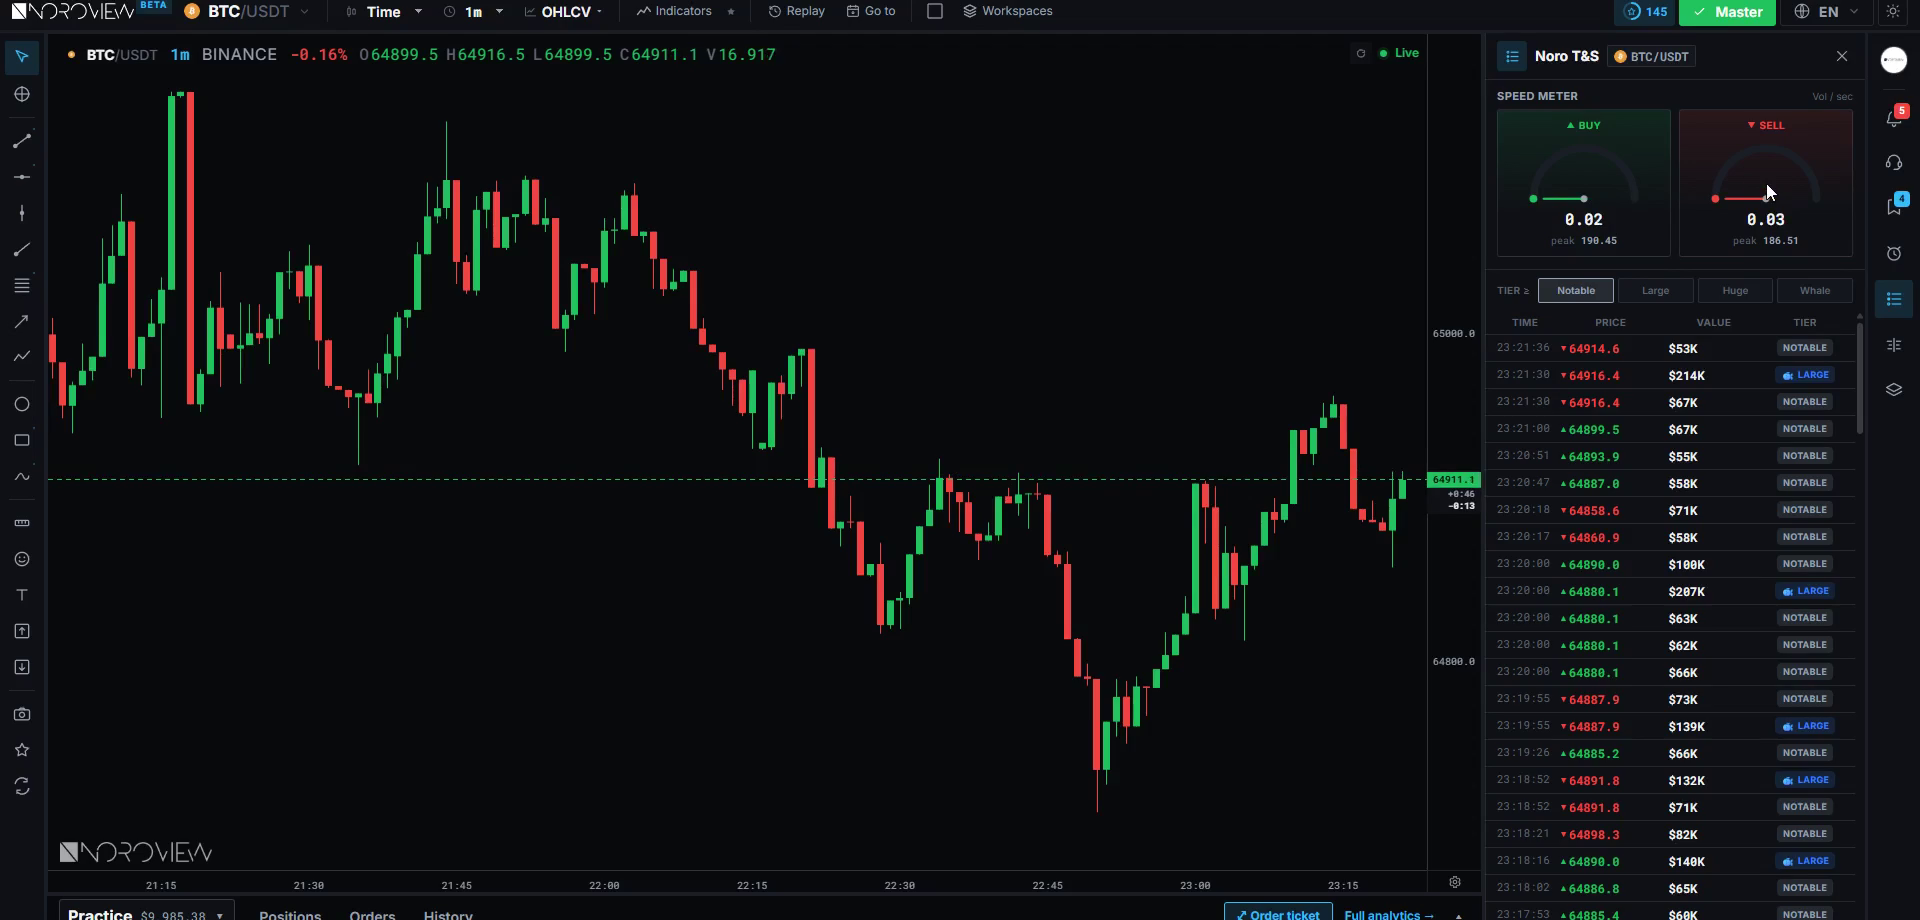The image size is (1920, 920).
Task: Click the trades list scrollbar
Action: 1860,376
